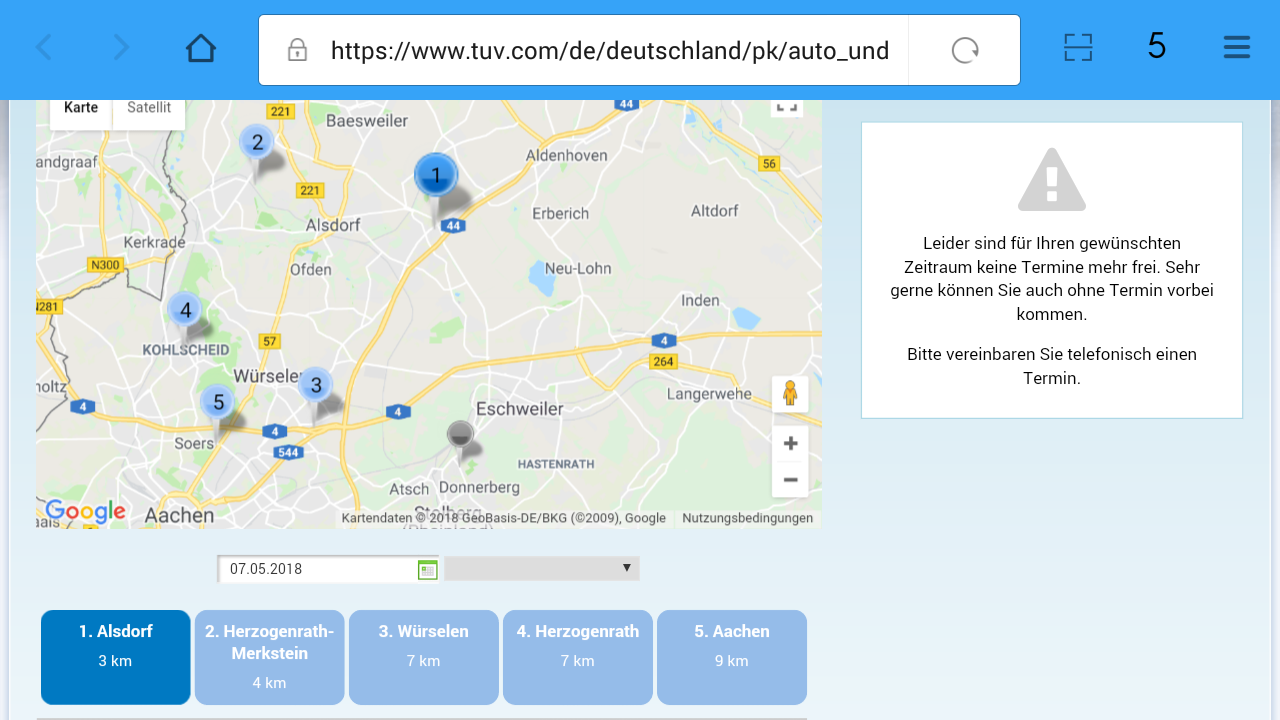This screenshot has width=1280, height=720.
Task: Zoom in the map with plus button
Action: [790, 443]
